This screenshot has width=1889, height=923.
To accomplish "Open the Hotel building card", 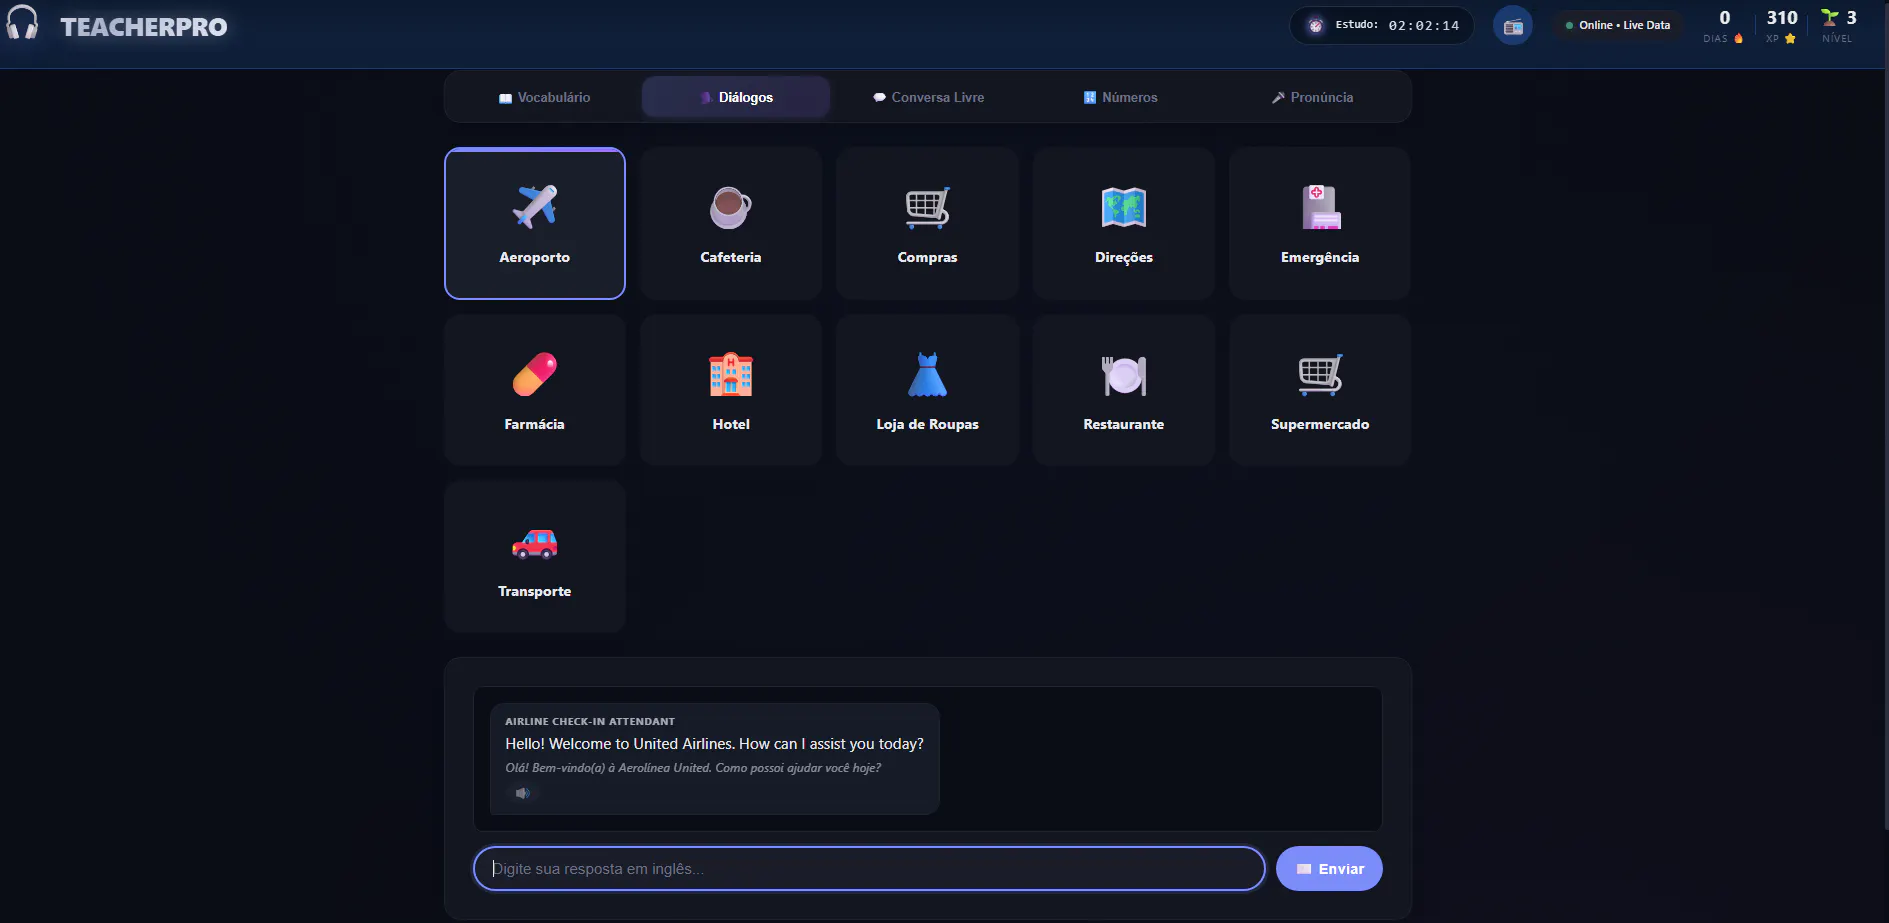I will click(x=731, y=390).
